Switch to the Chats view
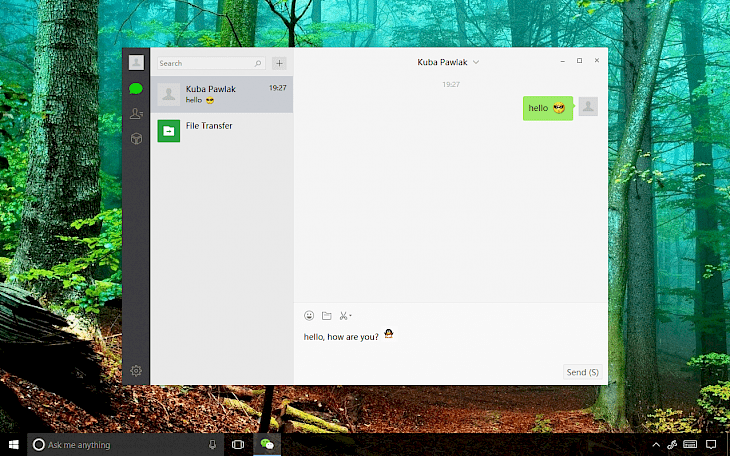The height and width of the screenshot is (456, 730). (x=136, y=88)
